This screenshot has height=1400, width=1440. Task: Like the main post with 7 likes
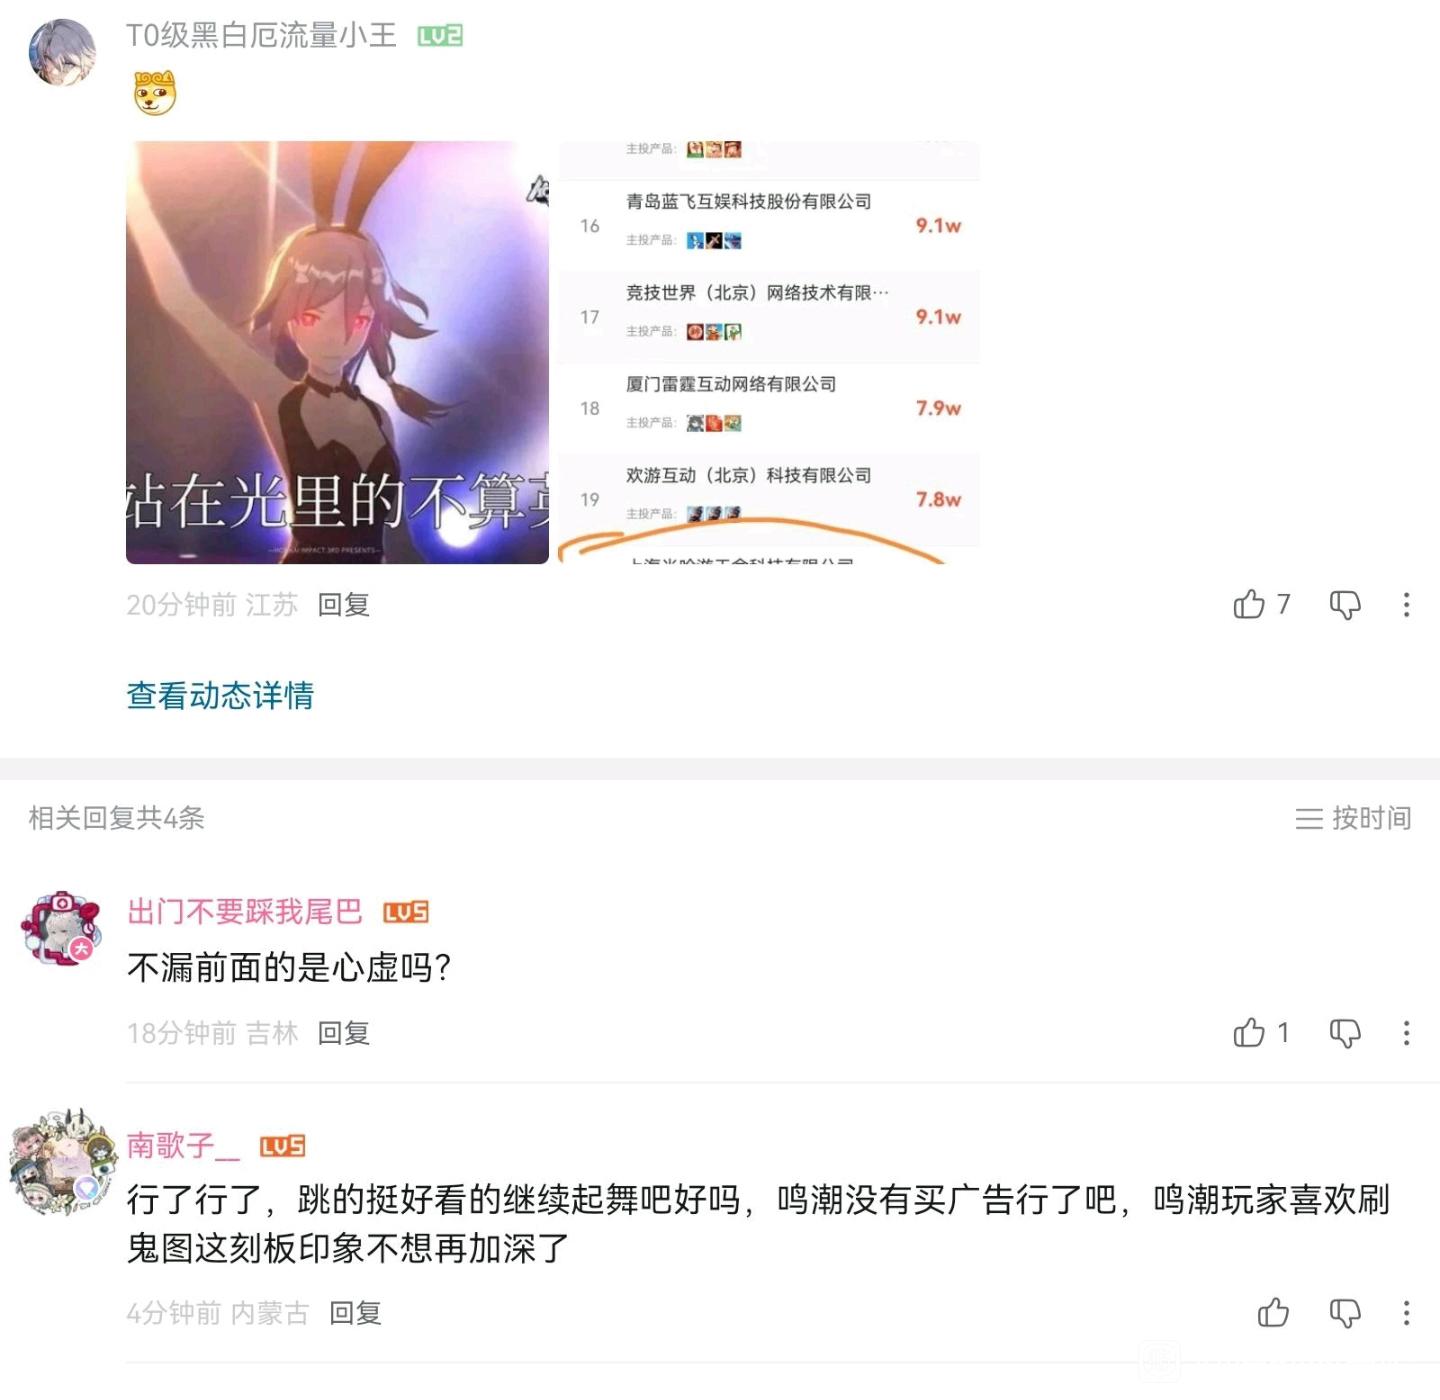click(x=1249, y=604)
